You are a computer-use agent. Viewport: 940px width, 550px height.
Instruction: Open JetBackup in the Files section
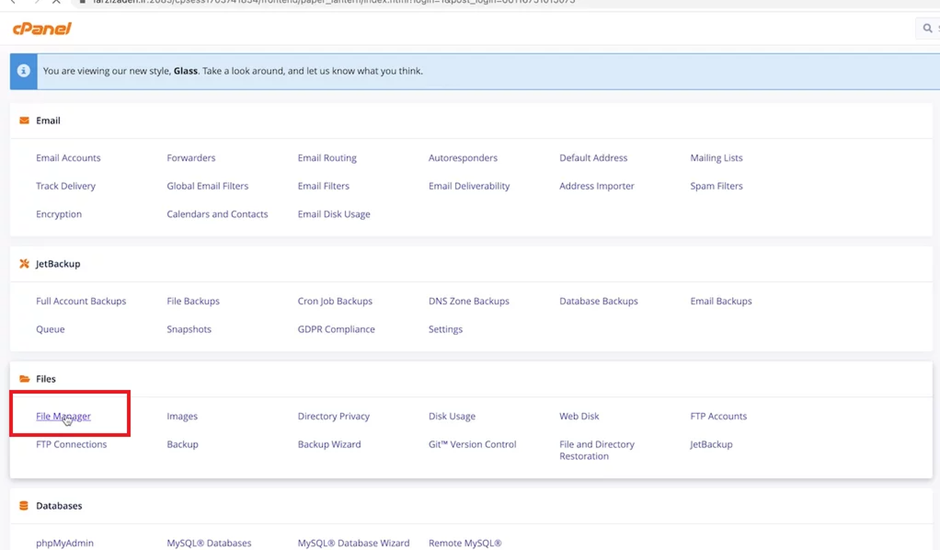coord(711,444)
